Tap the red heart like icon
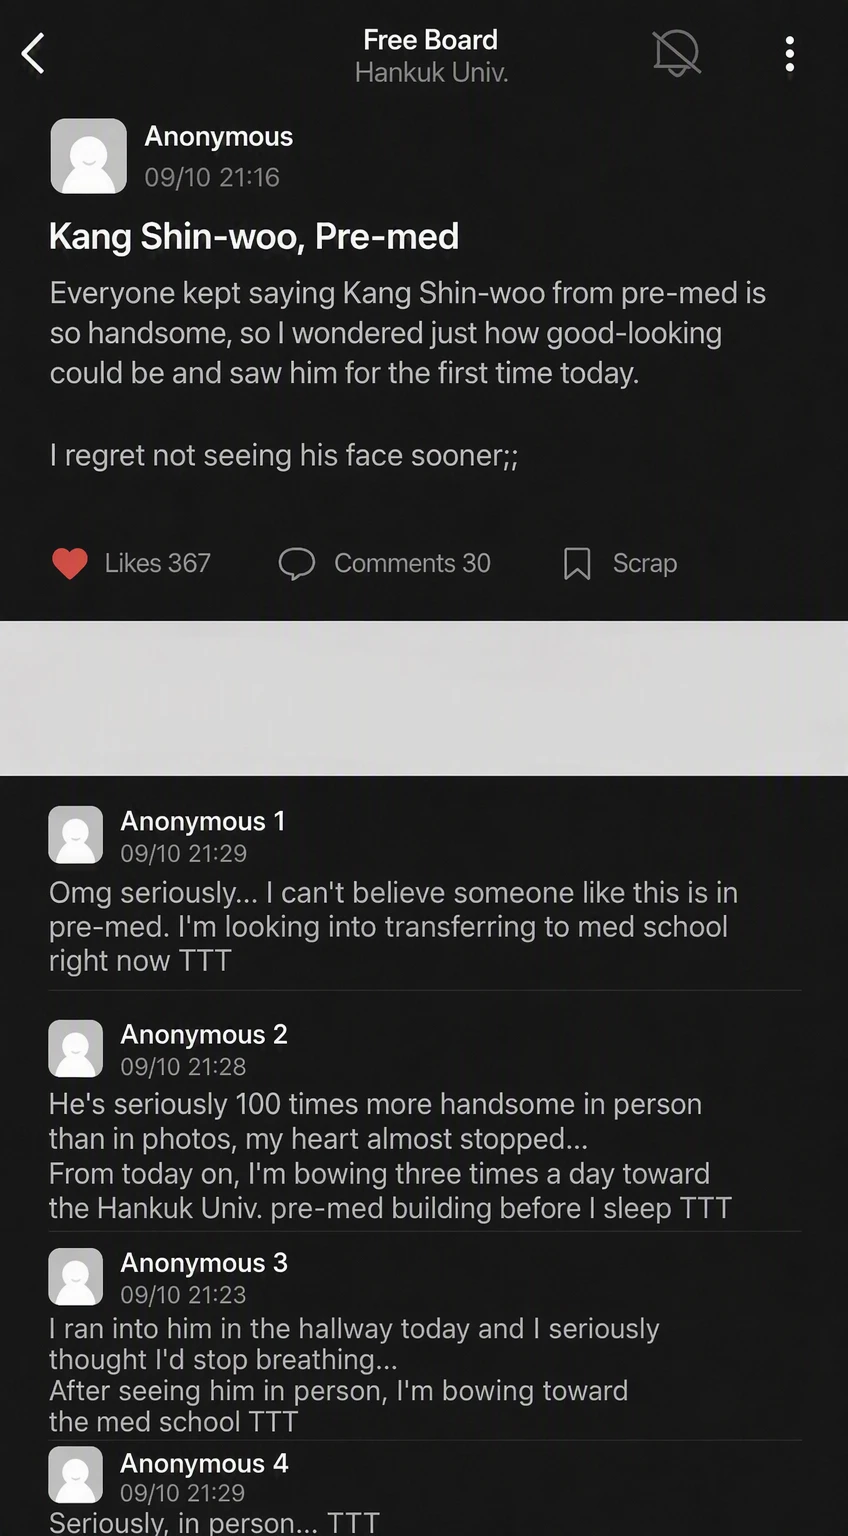 70,564
